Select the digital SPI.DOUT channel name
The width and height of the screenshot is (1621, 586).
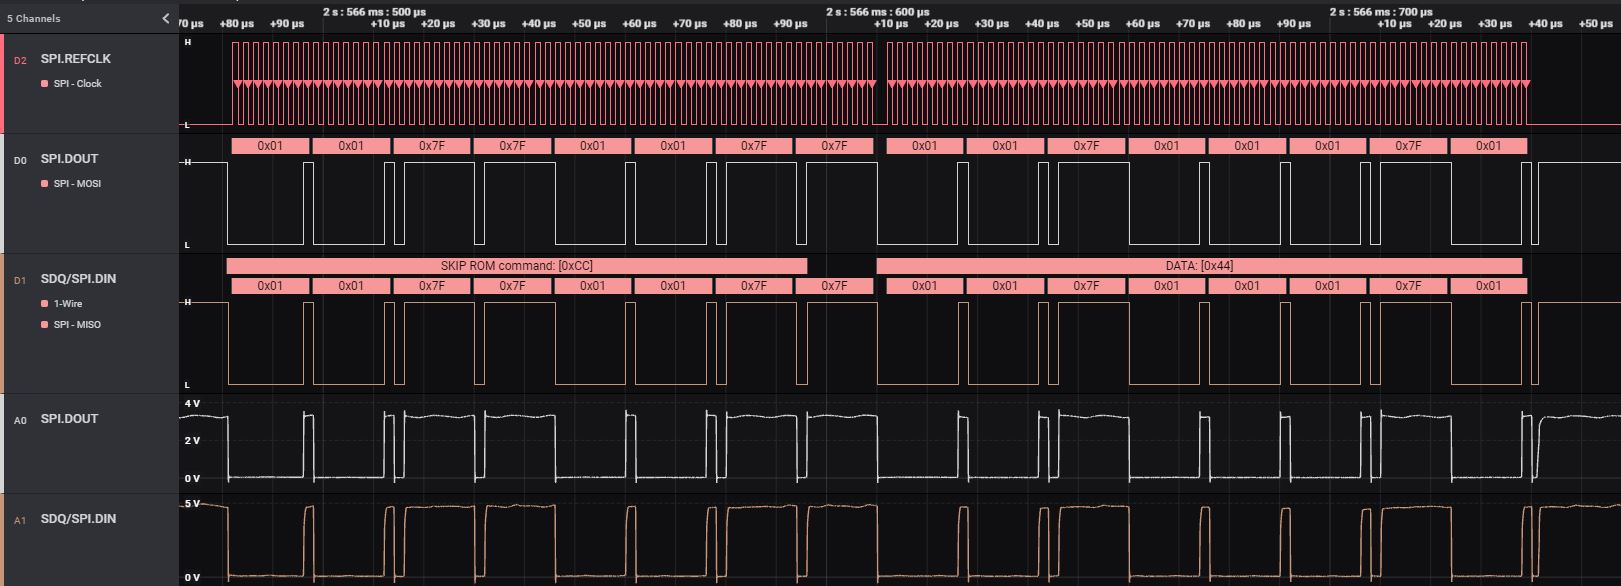pos(69,159)
